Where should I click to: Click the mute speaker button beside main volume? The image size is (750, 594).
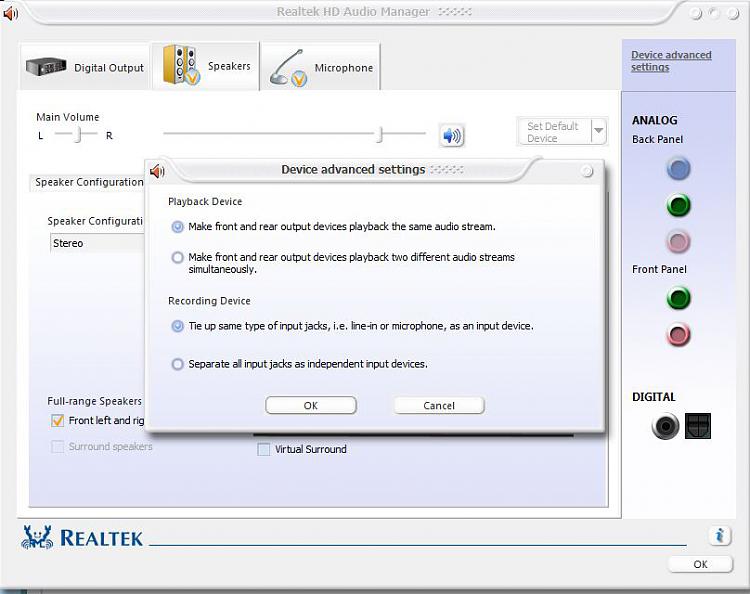[x=452, y=136]
